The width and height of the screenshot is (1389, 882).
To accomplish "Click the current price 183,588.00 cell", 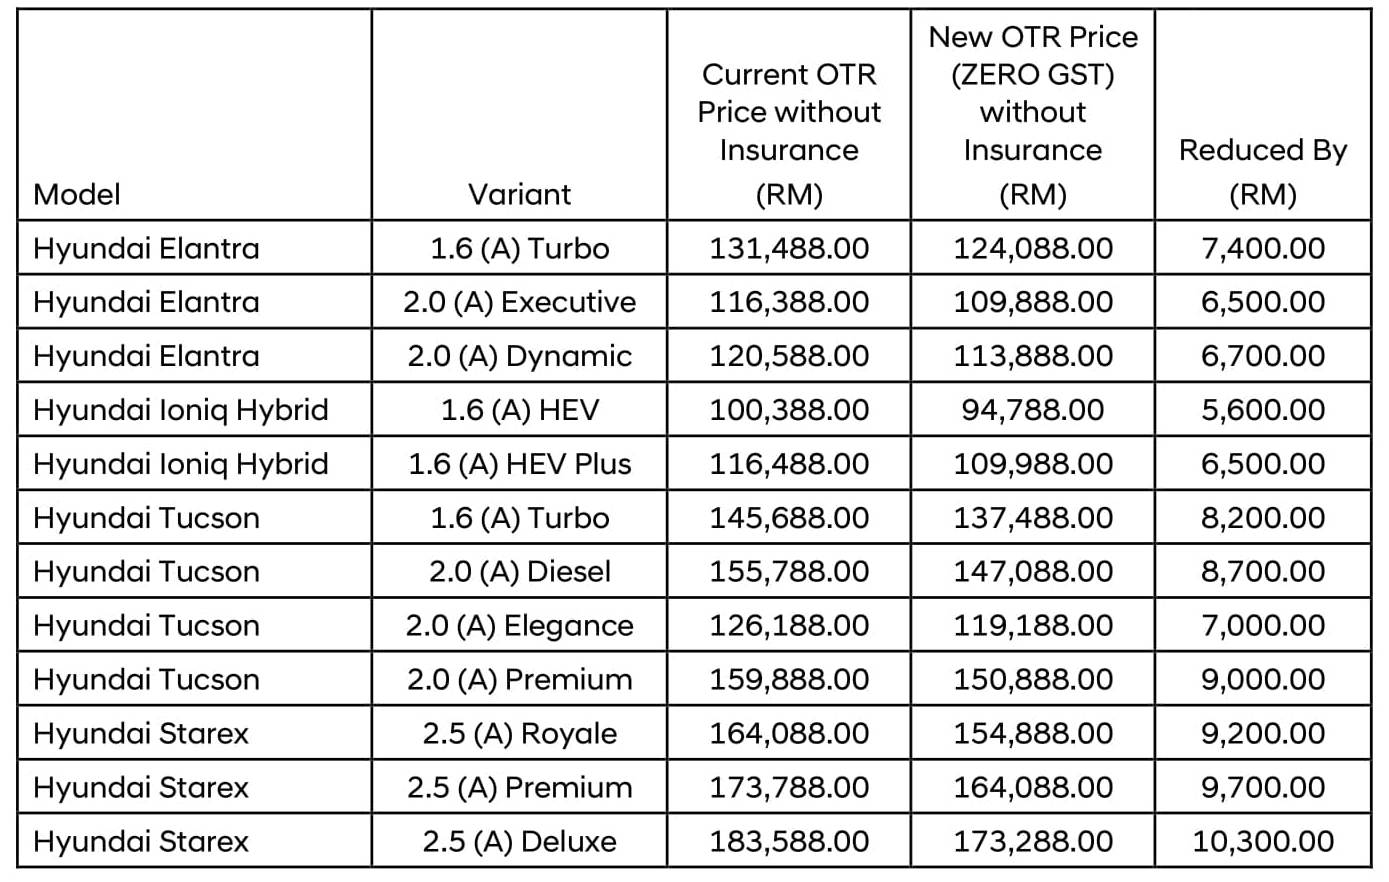I will click(789, 842).
